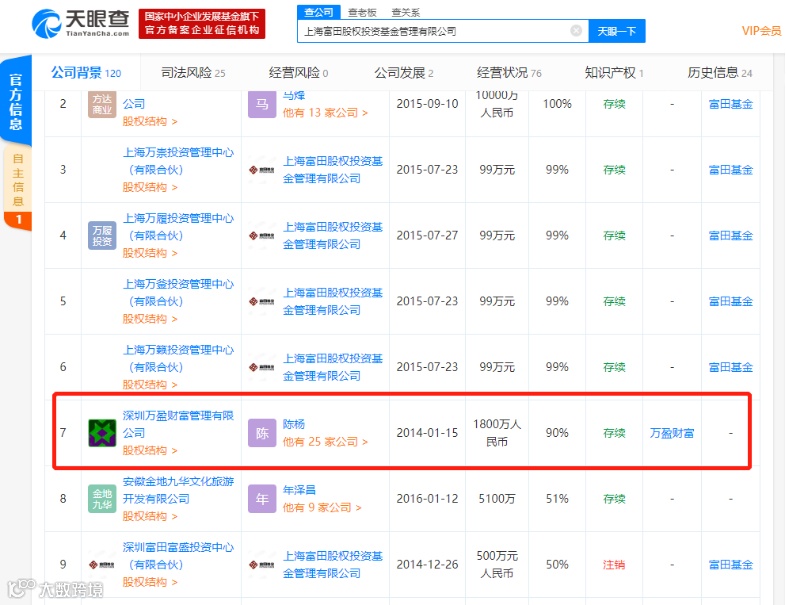This screenshot has width=786, height=605.
Task: Open VIP会员 link
Action: point(761,31)
